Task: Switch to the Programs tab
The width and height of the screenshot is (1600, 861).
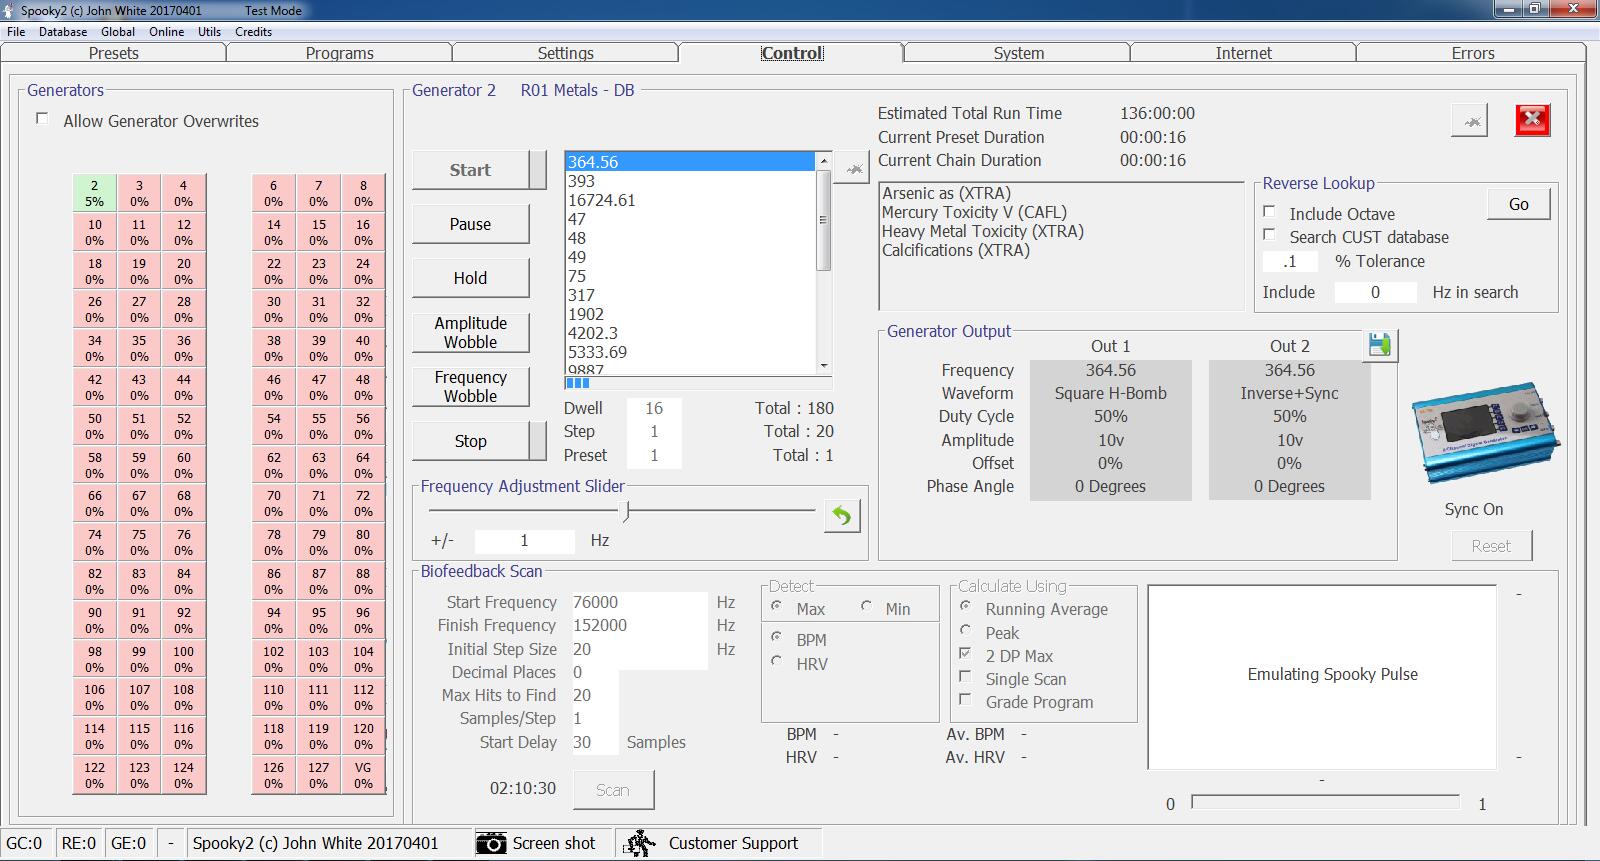Action: 340,53
